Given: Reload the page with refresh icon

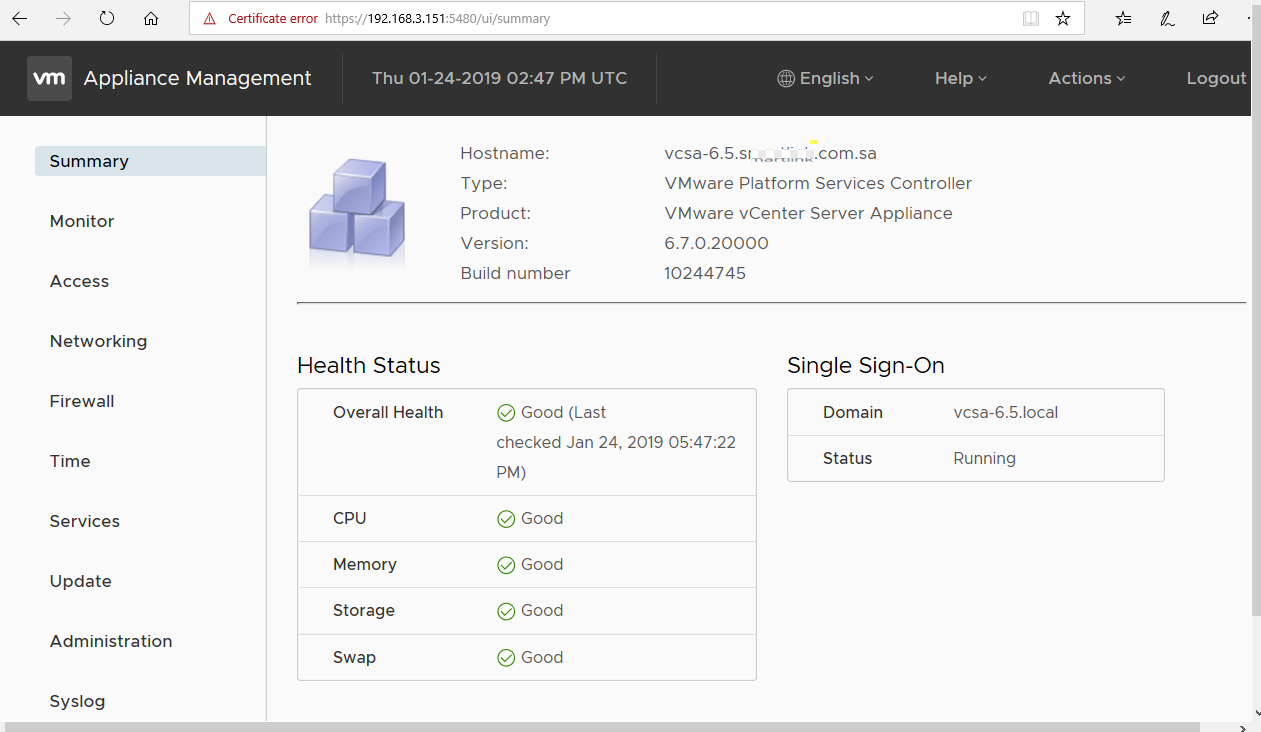Looking at the screenshot, I should coord(107,18).
